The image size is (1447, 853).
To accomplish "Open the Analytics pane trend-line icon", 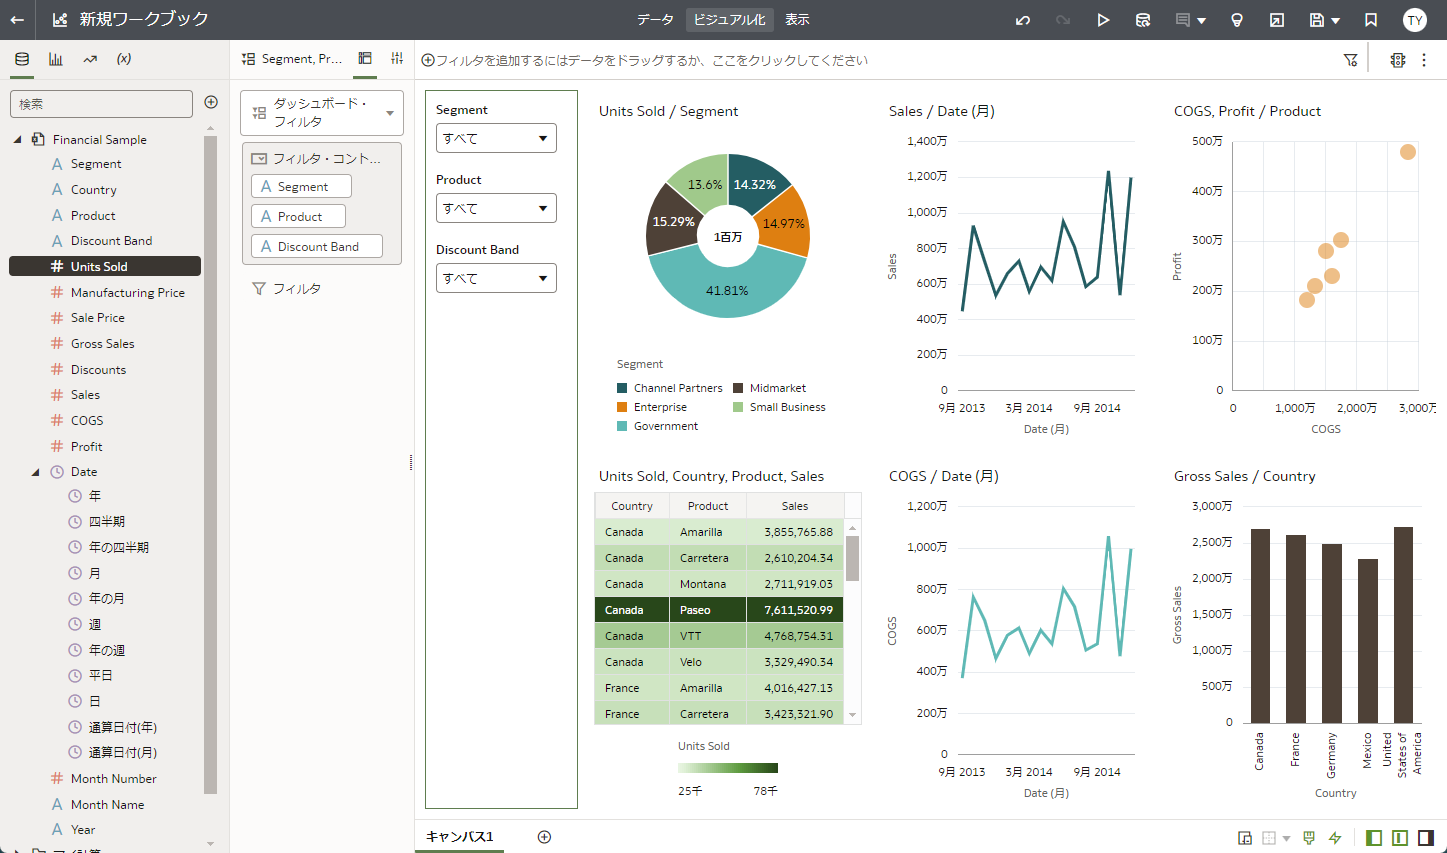I will coord(90,59).
